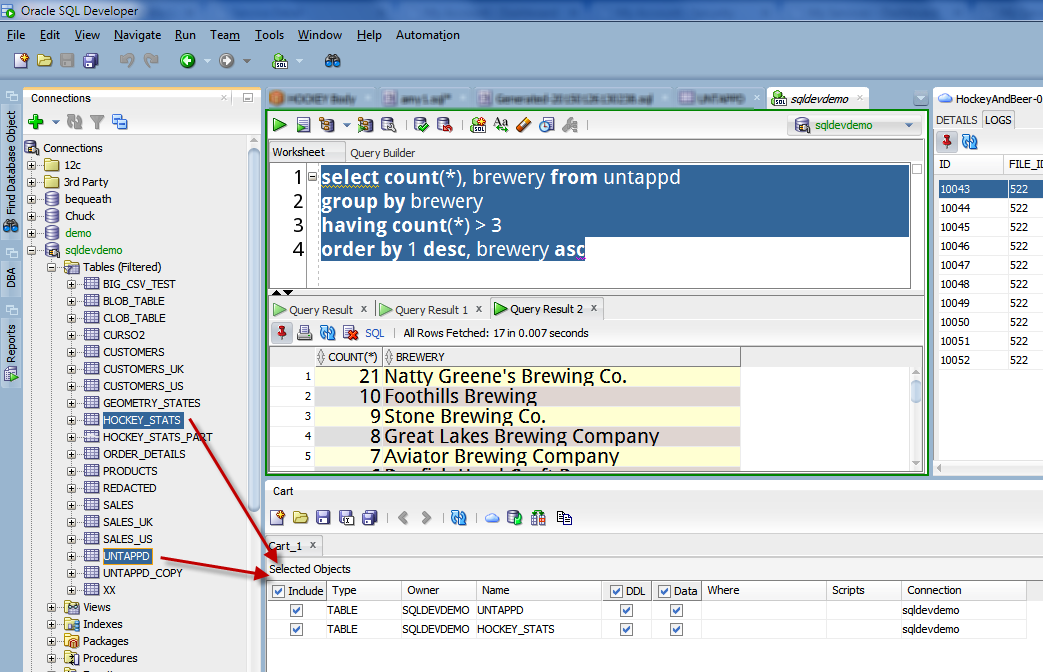Screen dimensions: 1043x672
Task: Open the sqldevdemo connection dropdown
Action: point(908,125)
